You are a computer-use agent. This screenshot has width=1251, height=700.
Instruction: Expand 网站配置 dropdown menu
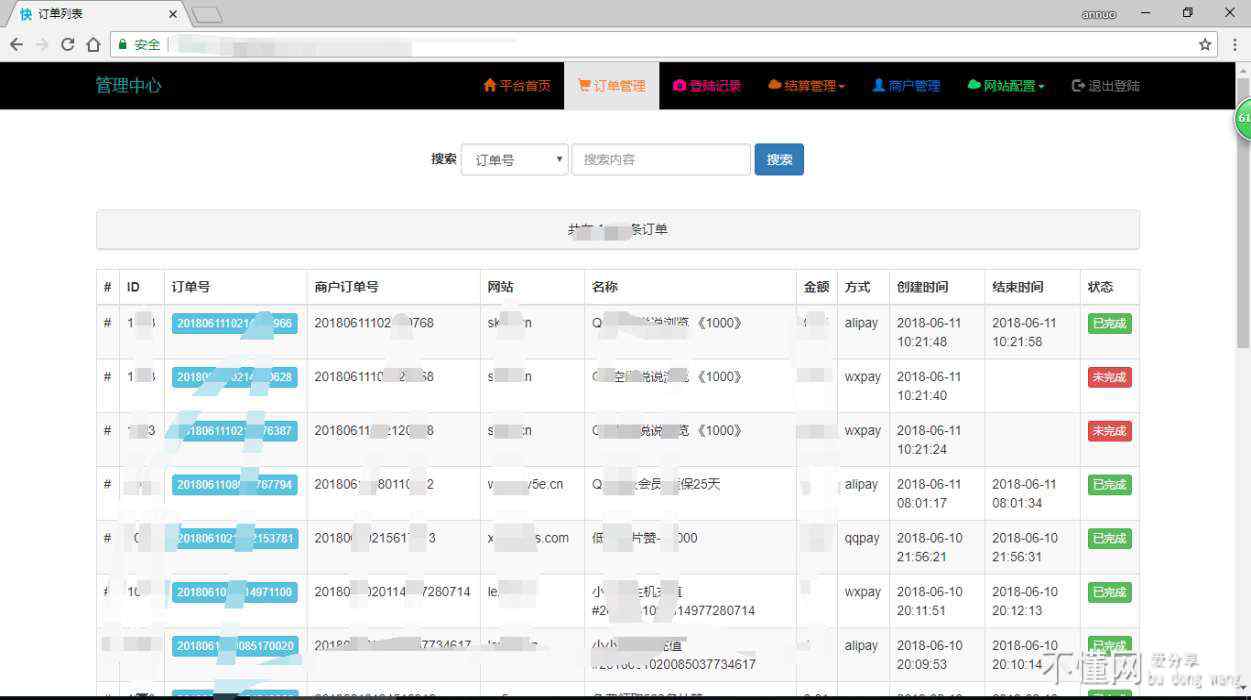click(x=1006, y=86)
